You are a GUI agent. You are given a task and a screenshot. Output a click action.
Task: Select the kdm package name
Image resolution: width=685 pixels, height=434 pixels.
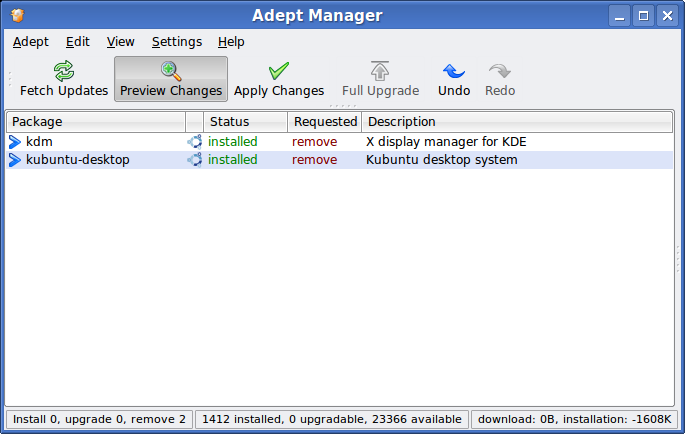(x=39, y=142)
